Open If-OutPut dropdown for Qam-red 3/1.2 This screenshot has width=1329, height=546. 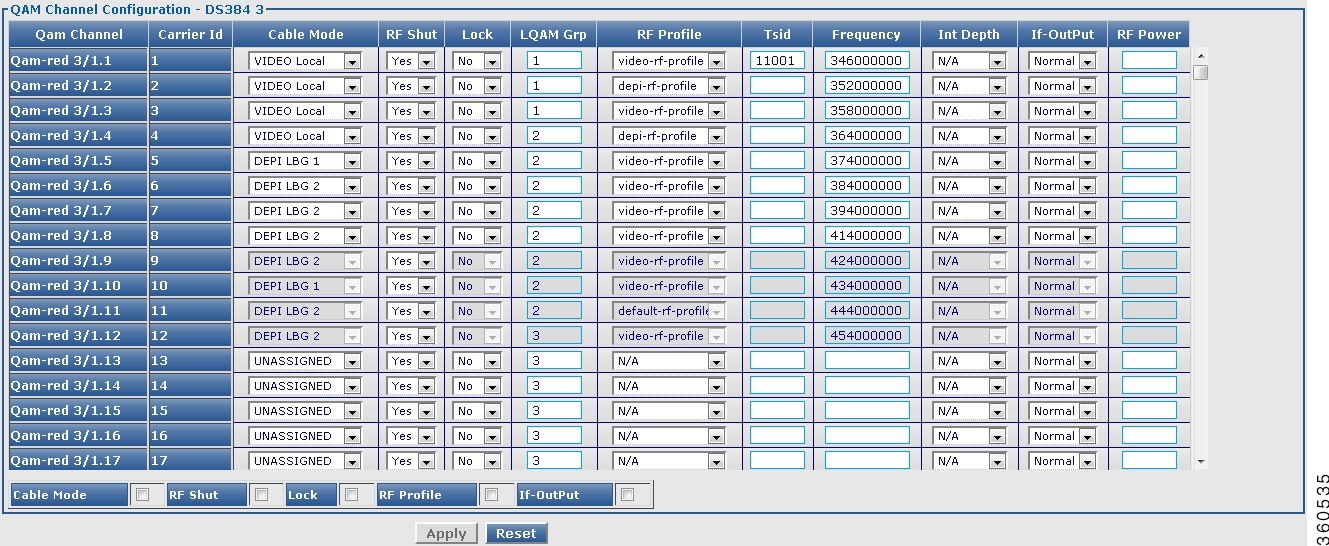point(1062,86)
